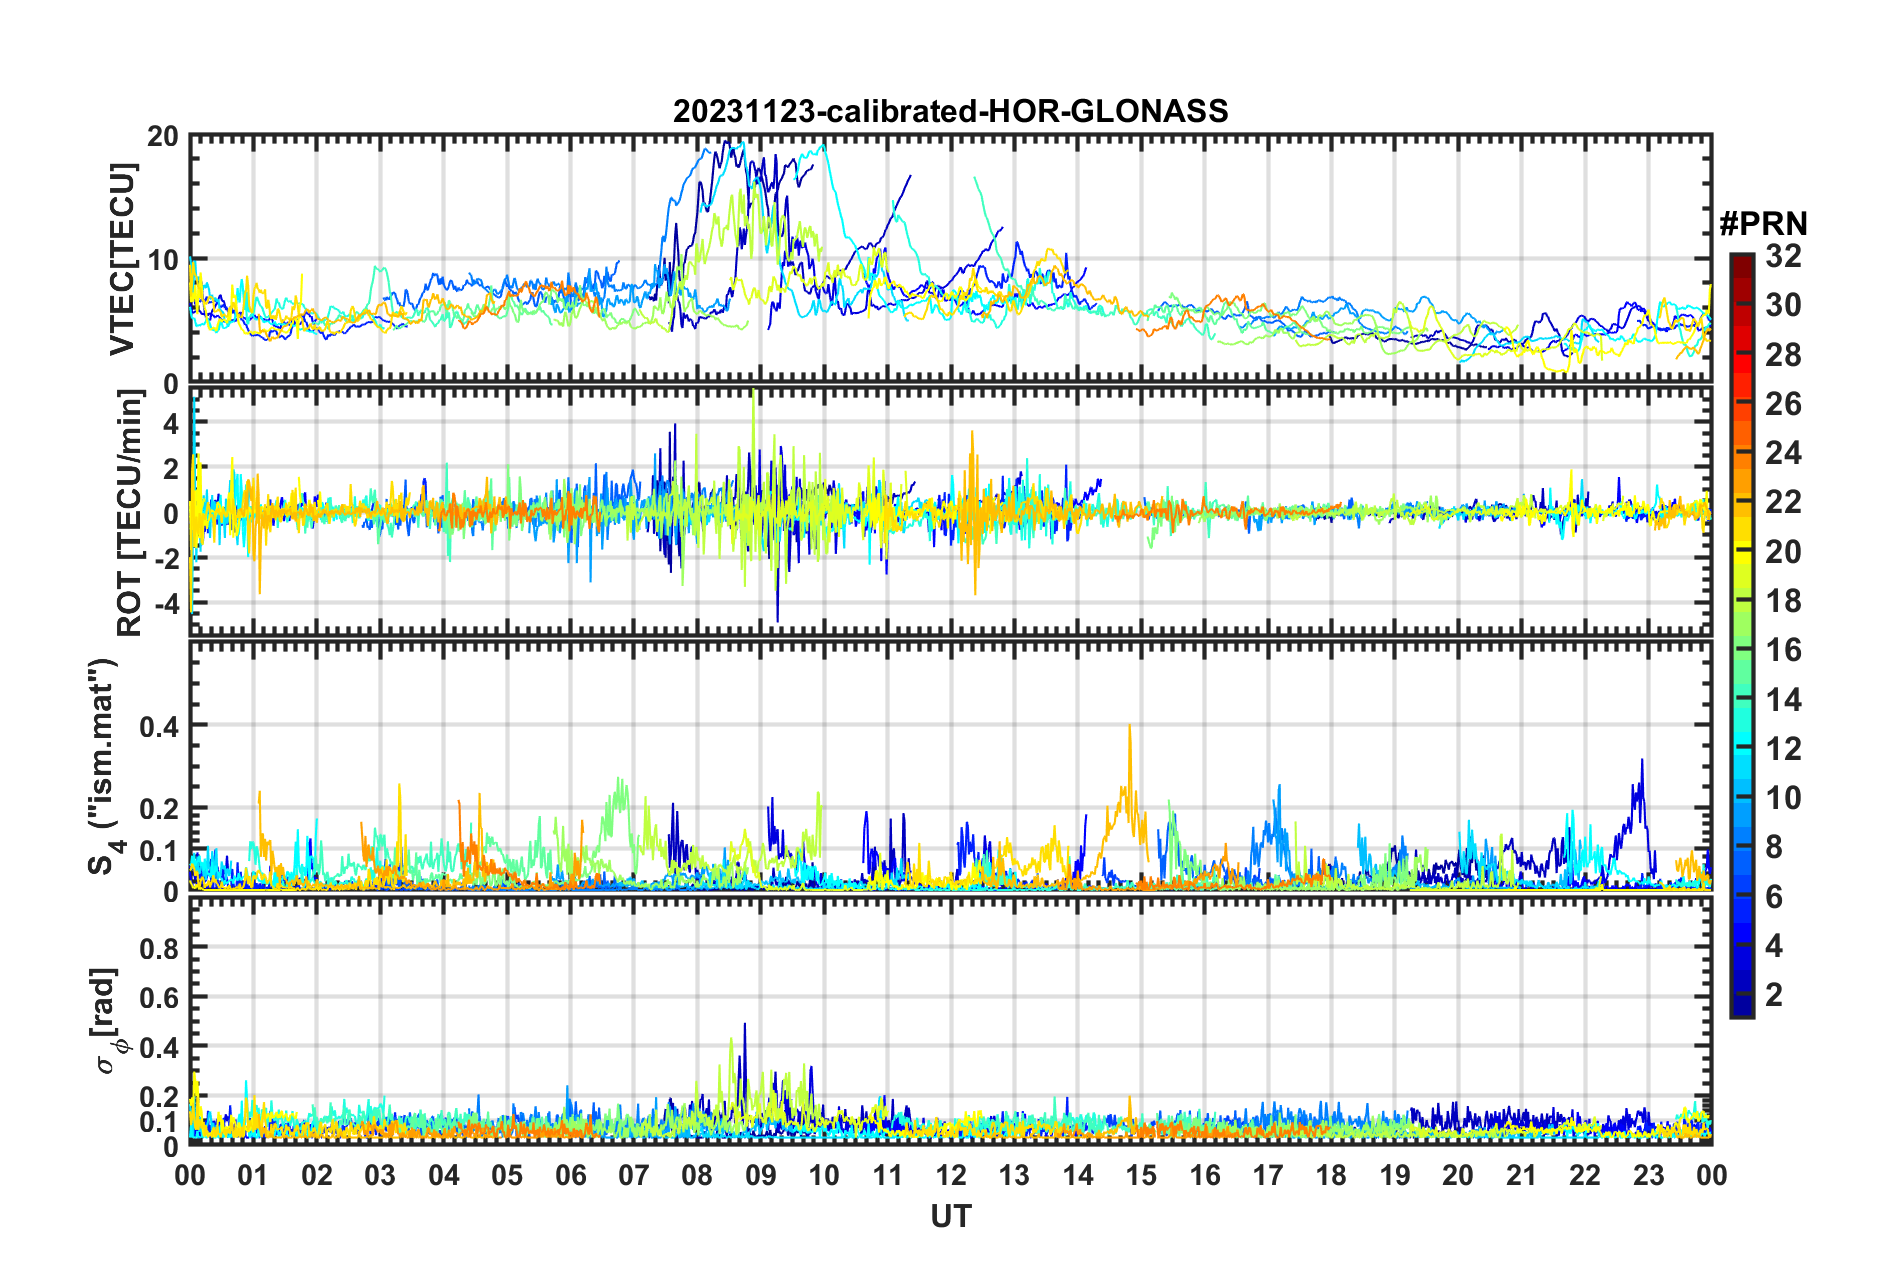The width and height of the screenshot is (1902, 1272).
Task: Click the ROT [TECU/min] y-axis label
Action: coord(130,513)
